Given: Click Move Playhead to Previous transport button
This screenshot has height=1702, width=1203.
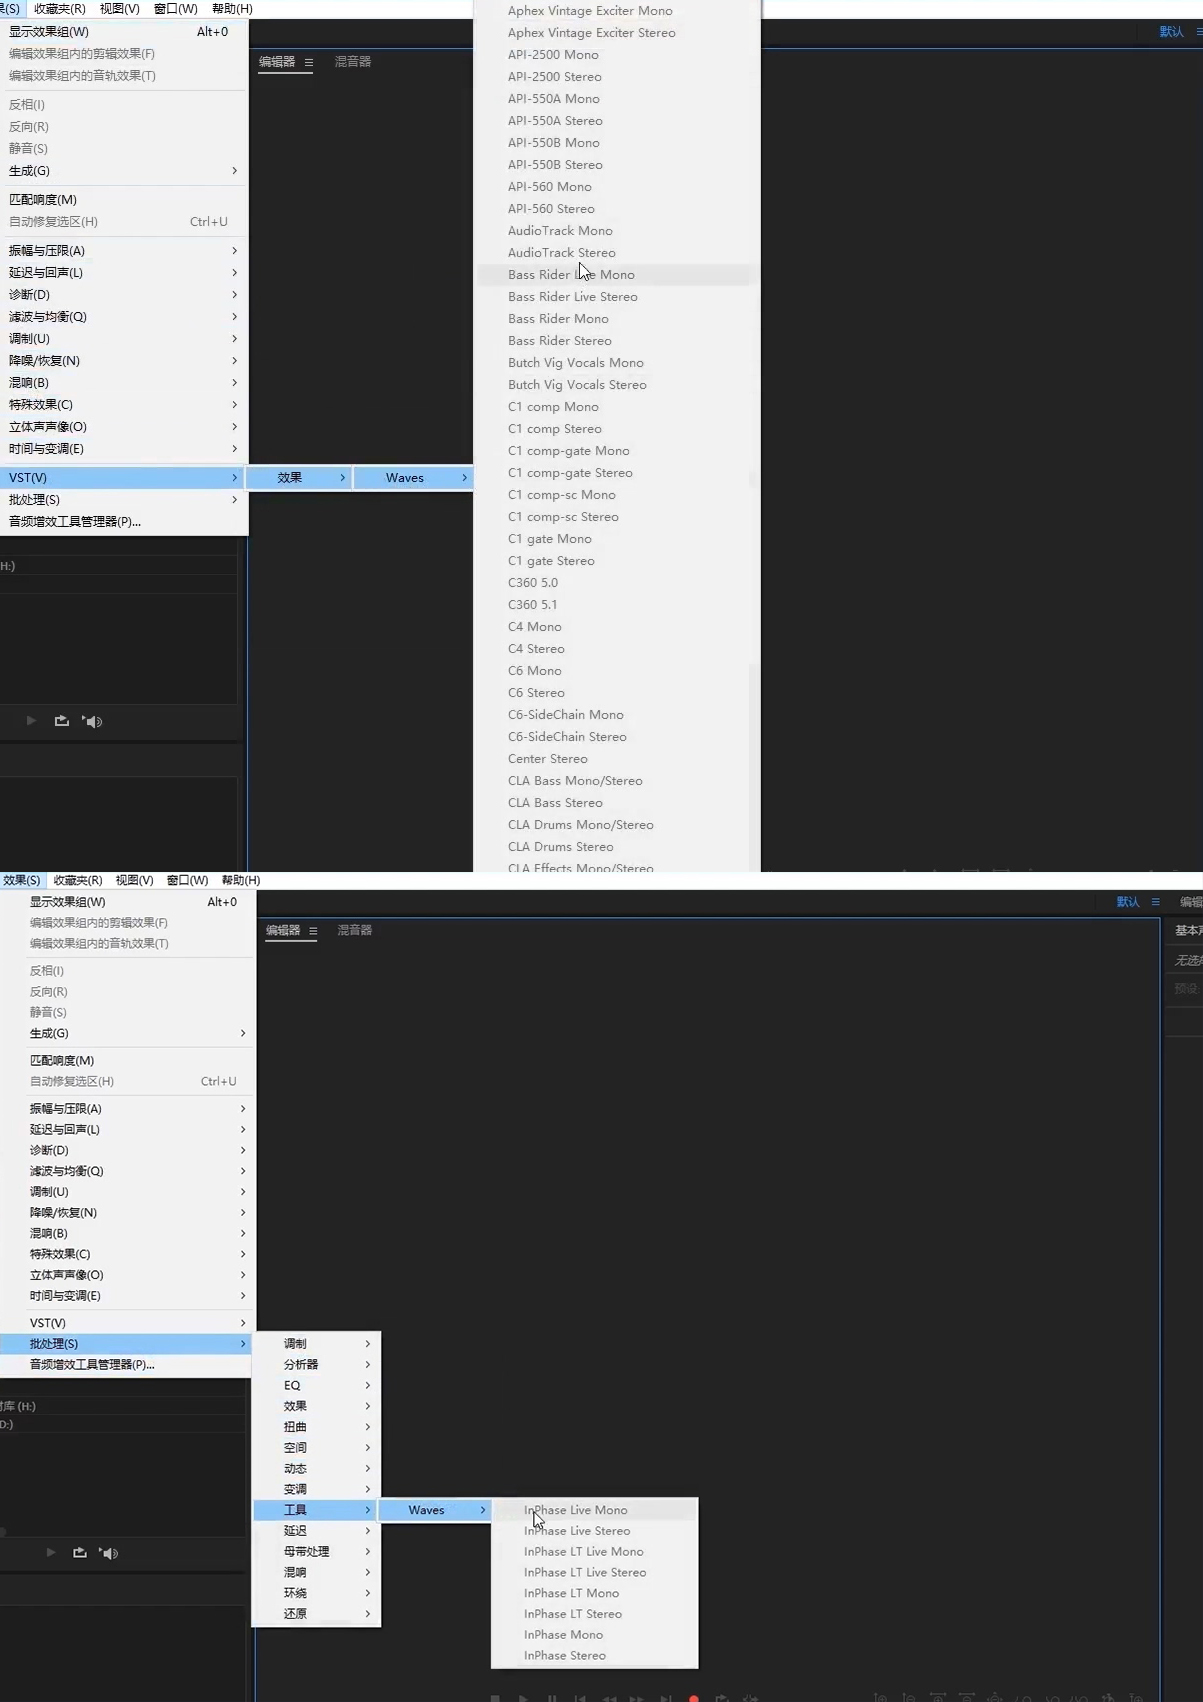Looking at the screenshot, I should coord(580,1698).
